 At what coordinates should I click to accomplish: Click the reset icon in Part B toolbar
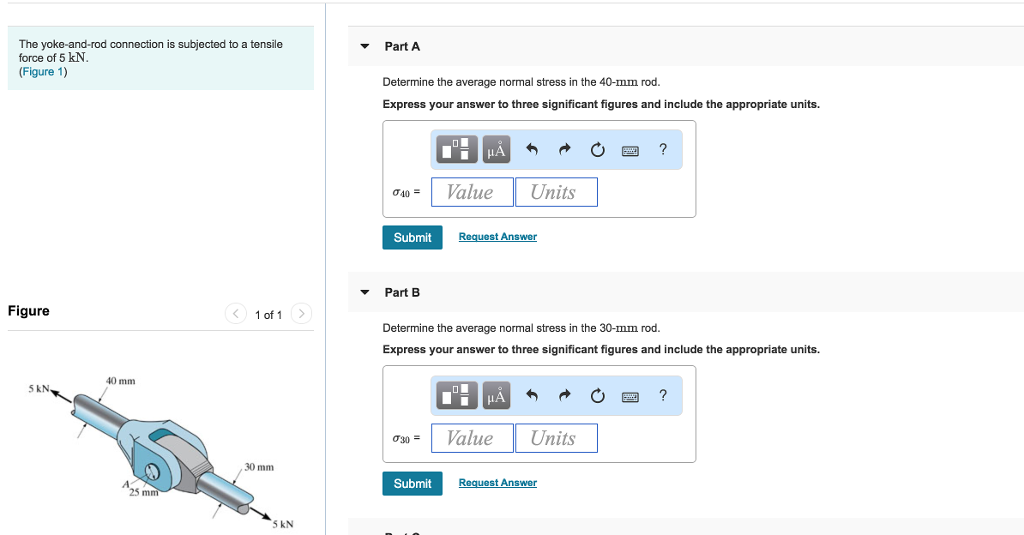(597, 397)
